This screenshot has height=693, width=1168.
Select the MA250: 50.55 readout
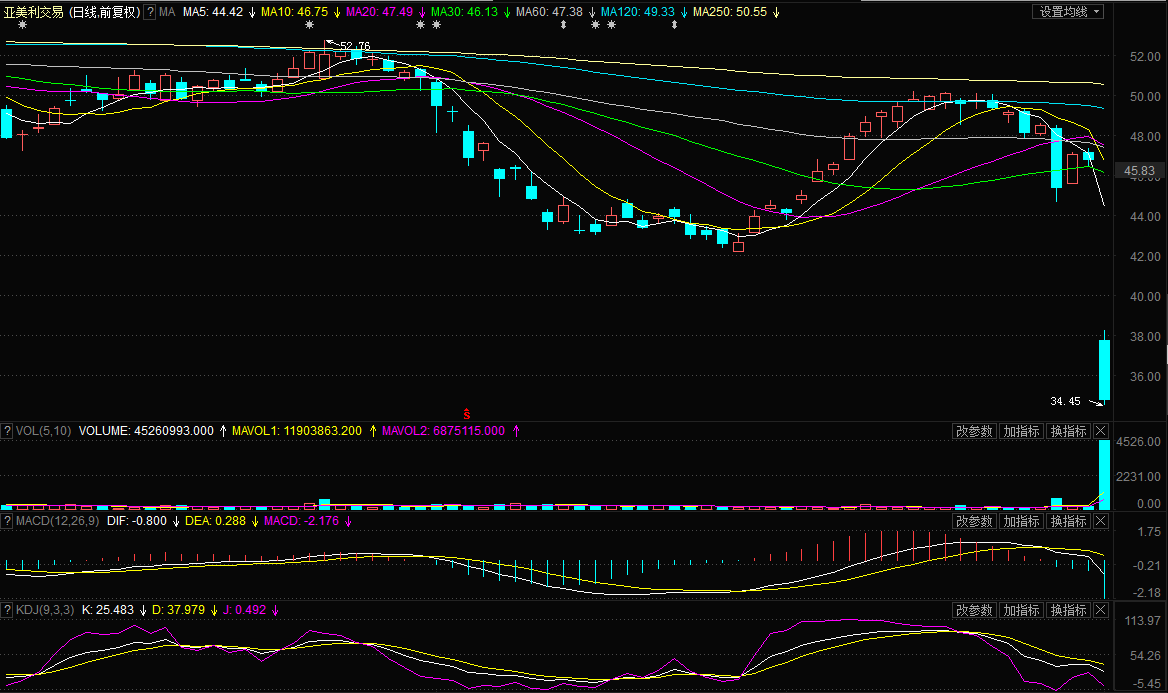pos(730,12)
